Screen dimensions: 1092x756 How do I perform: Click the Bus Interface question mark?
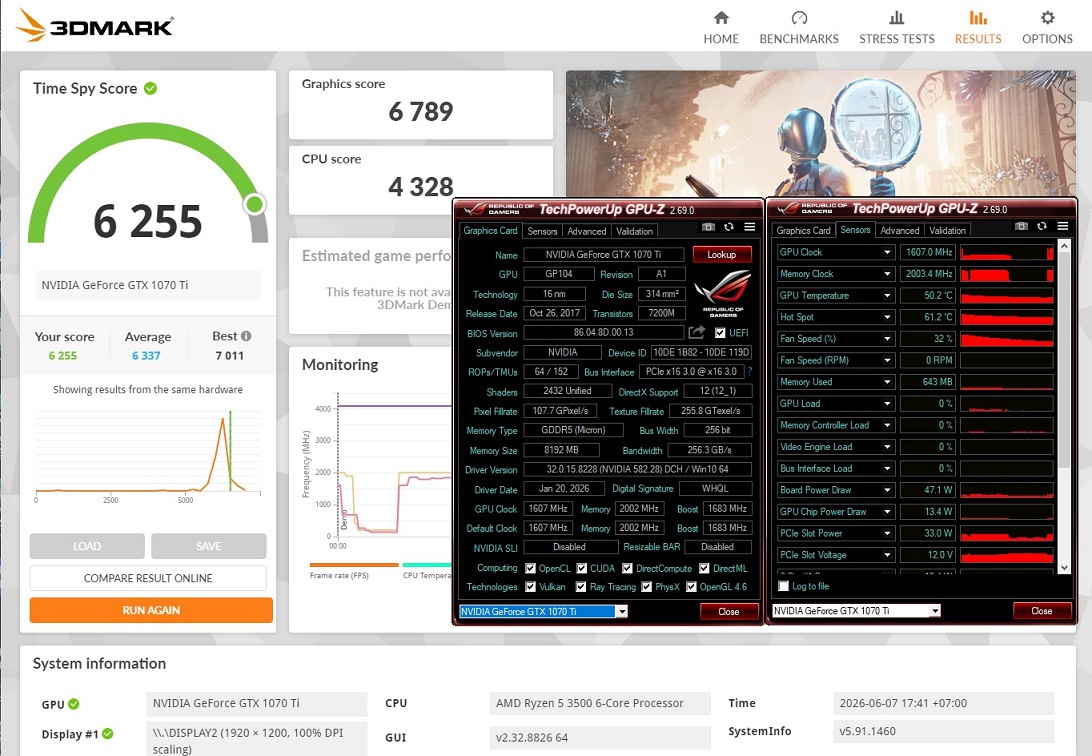pyautogui.click(x=749, y=372)
